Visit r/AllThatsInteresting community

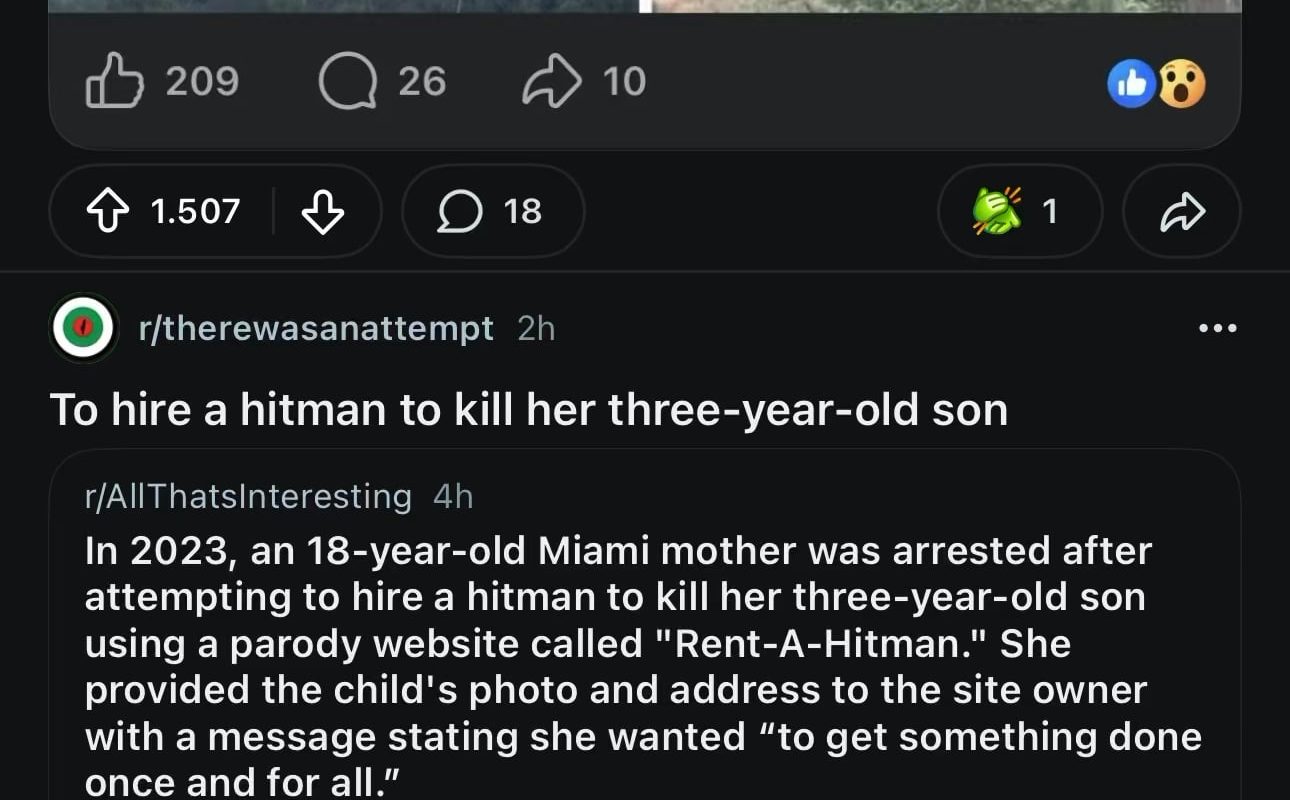point(248,496)
